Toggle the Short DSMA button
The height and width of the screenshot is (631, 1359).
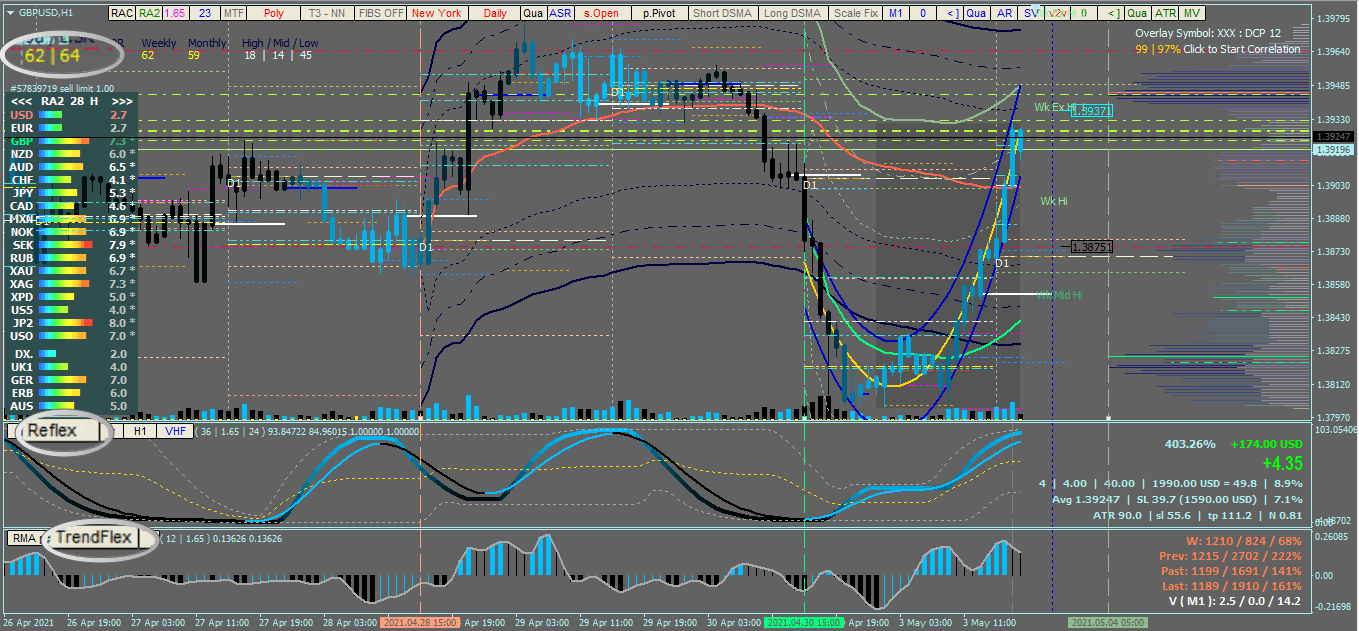point(722,13)
